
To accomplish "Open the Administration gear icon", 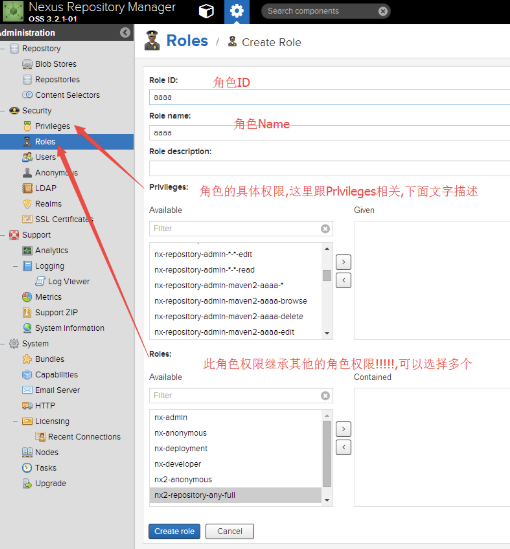I will [x=237, y=11].
